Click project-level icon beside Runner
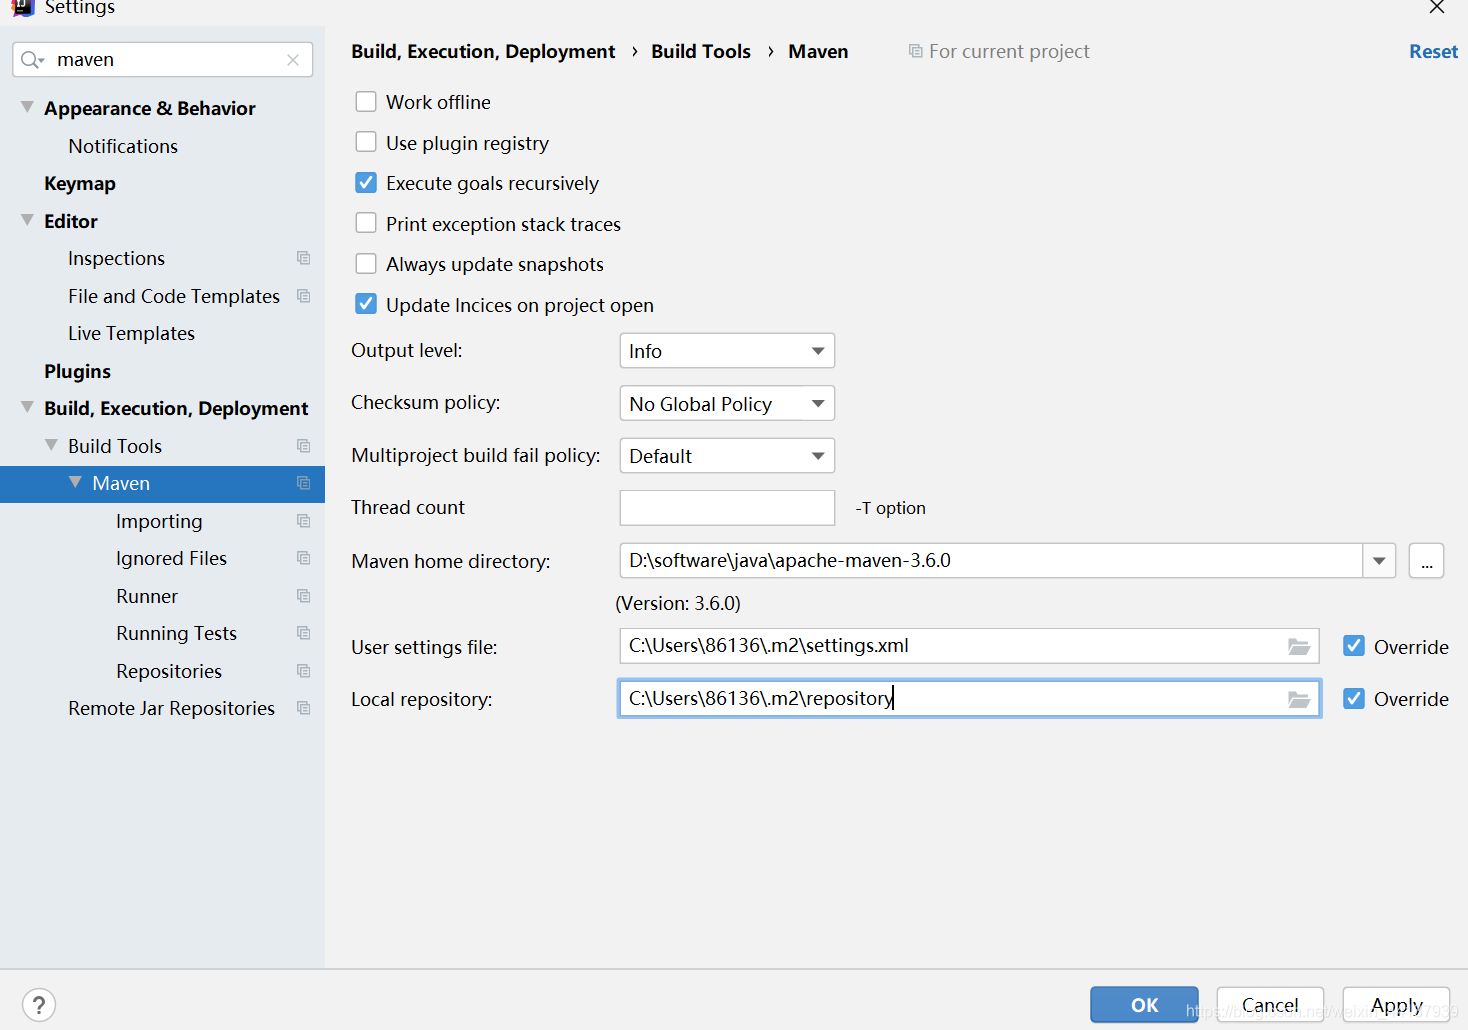Image resolution: width=1468 pixels, height=1030 pixels. pos(304,596)
